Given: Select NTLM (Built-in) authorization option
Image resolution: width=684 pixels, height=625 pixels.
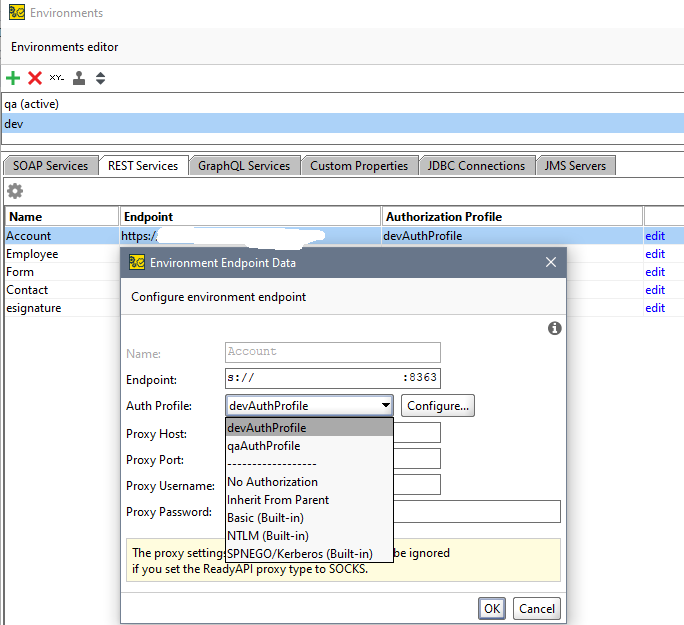Looking at the screenshot, I should (x=267, y=536).
